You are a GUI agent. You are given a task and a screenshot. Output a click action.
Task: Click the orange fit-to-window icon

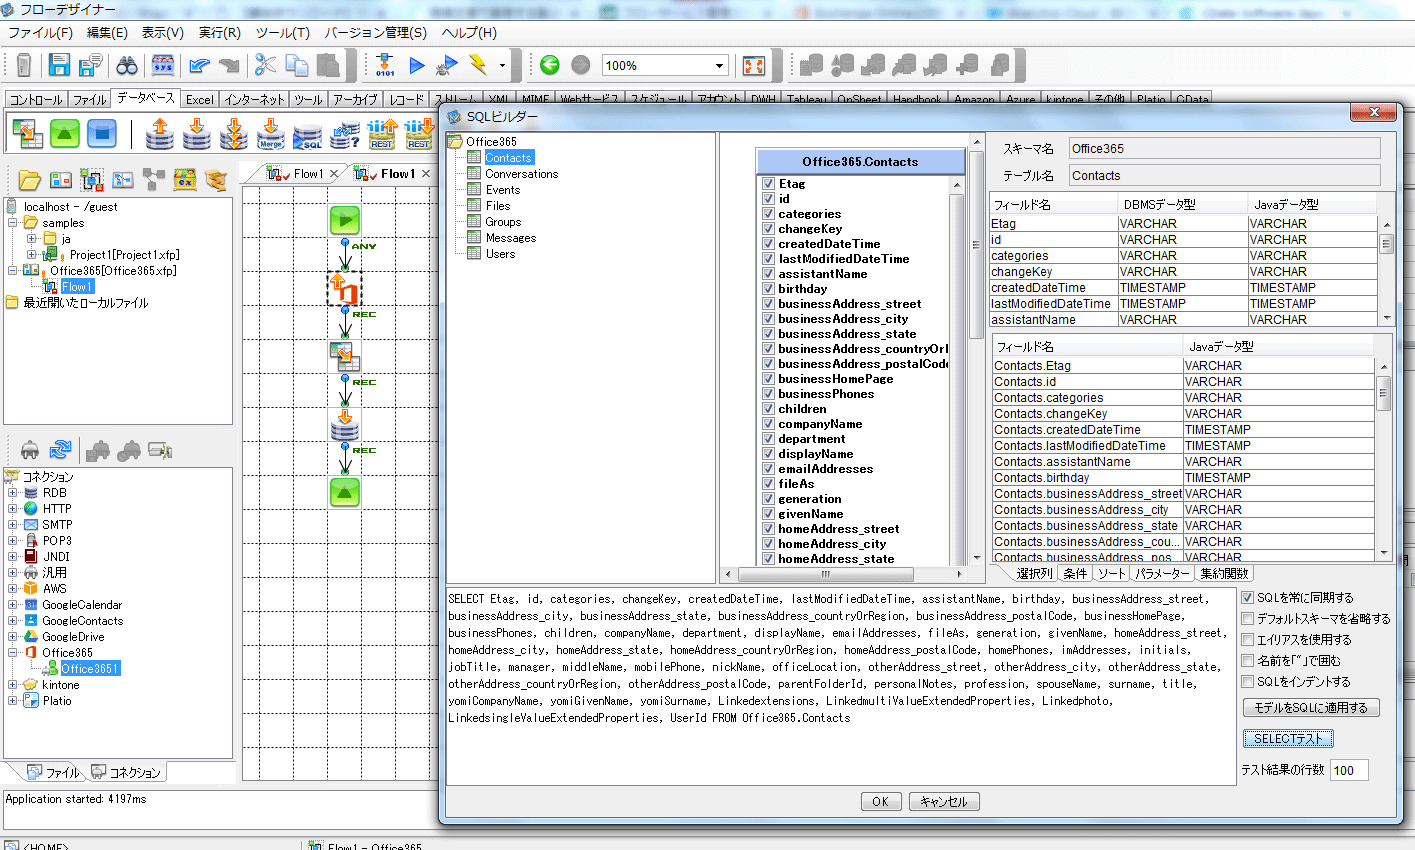click(x=754, y=66)
